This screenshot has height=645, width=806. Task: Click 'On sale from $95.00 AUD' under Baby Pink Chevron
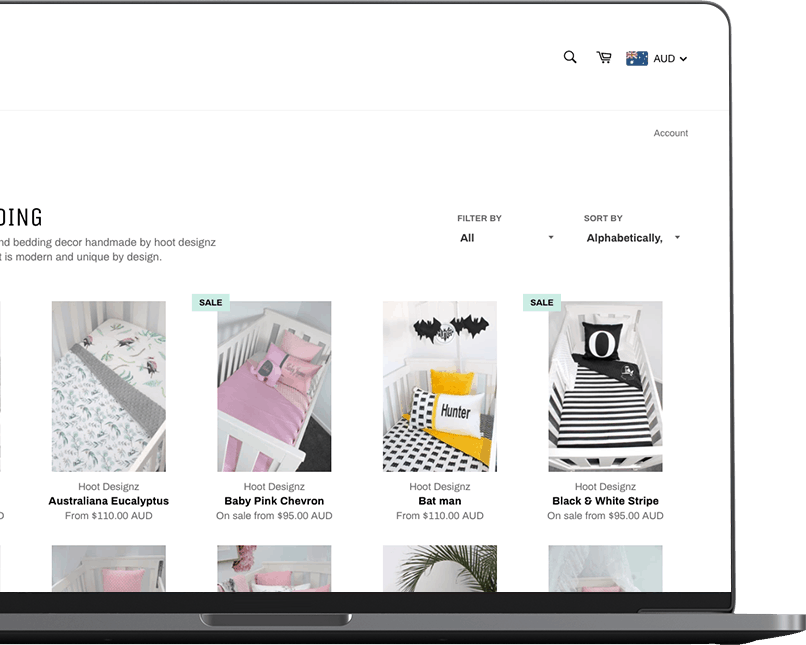coord(274,515)
